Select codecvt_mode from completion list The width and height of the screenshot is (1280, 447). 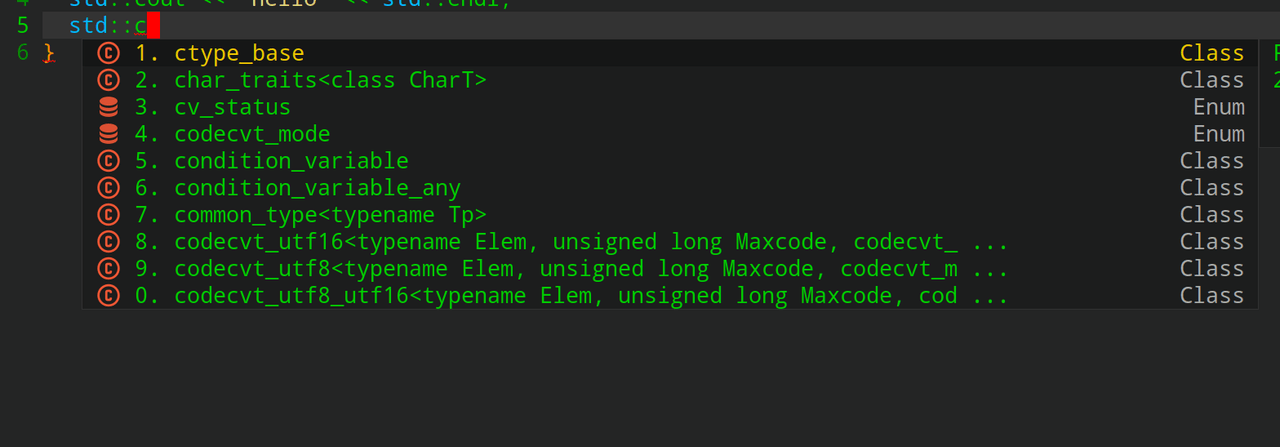[670, 134]
